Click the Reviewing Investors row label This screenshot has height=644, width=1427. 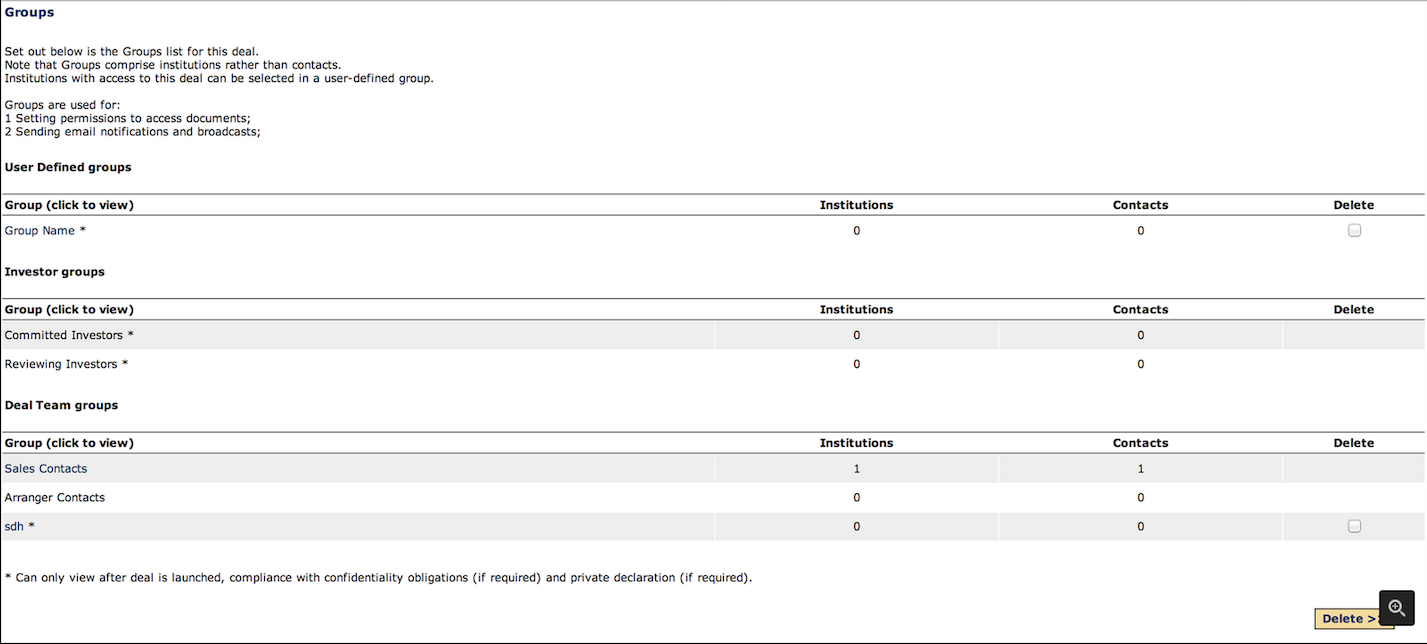point(66,364)
